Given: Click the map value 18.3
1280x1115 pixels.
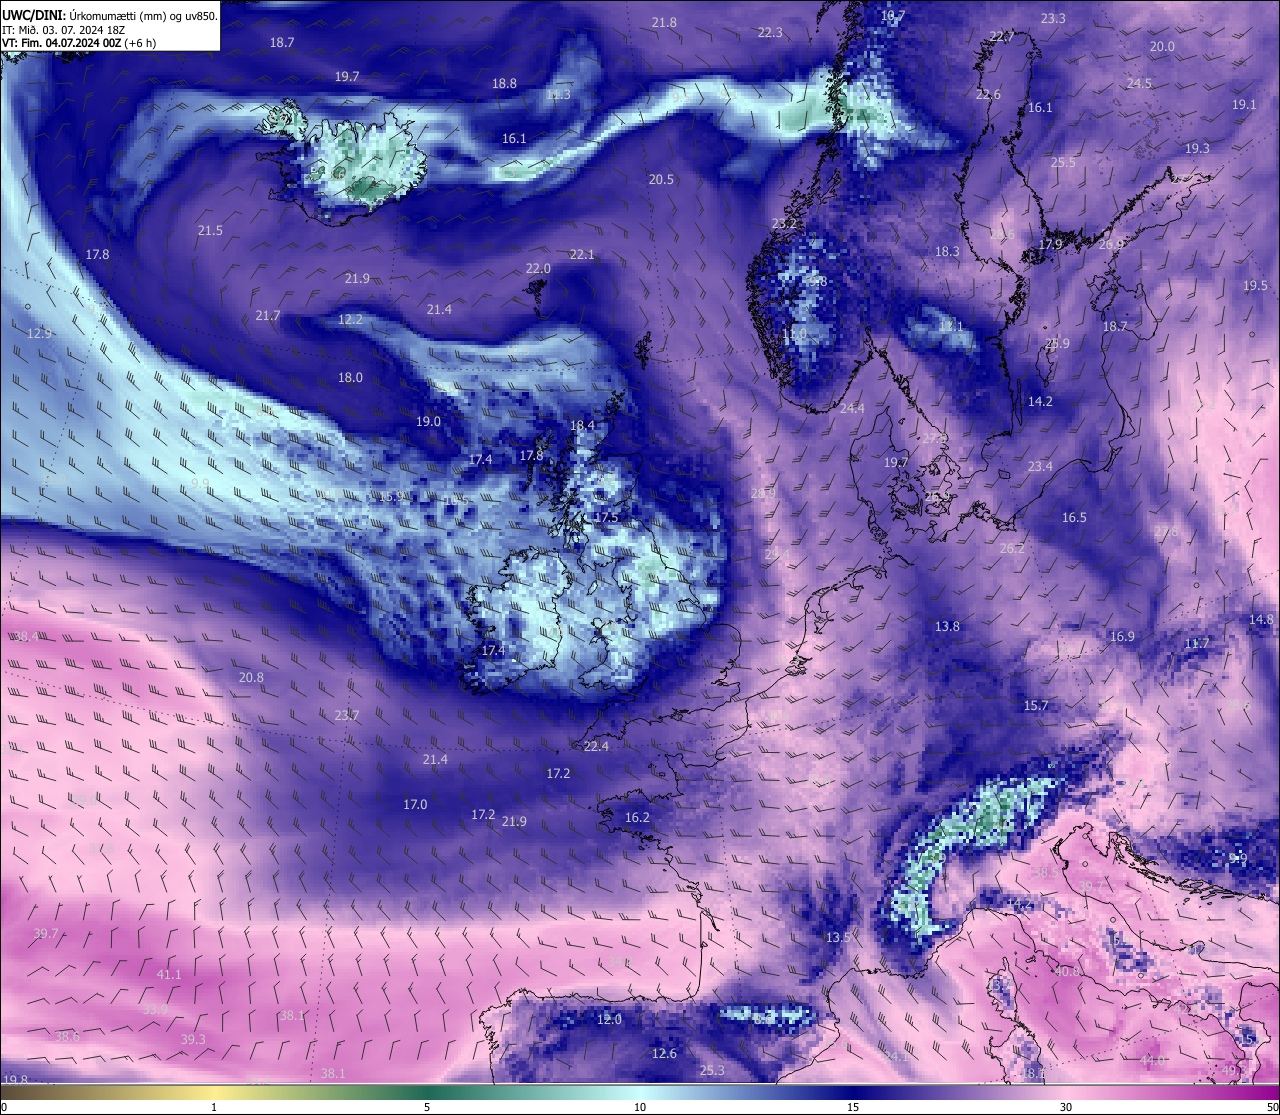Looking at the screenshot, I should [947, 251].
